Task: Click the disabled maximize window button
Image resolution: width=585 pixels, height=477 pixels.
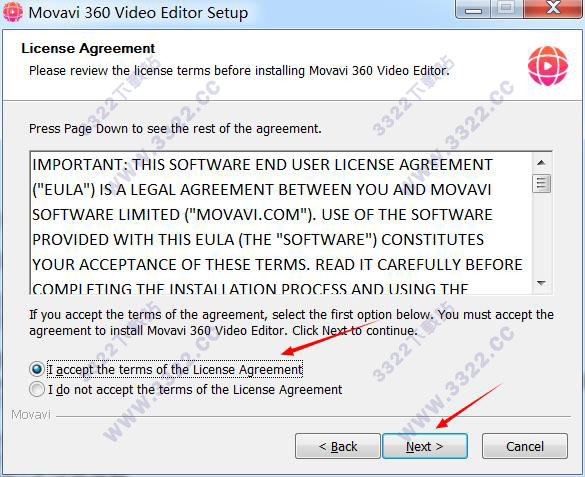Action: (x=506, y=9)
